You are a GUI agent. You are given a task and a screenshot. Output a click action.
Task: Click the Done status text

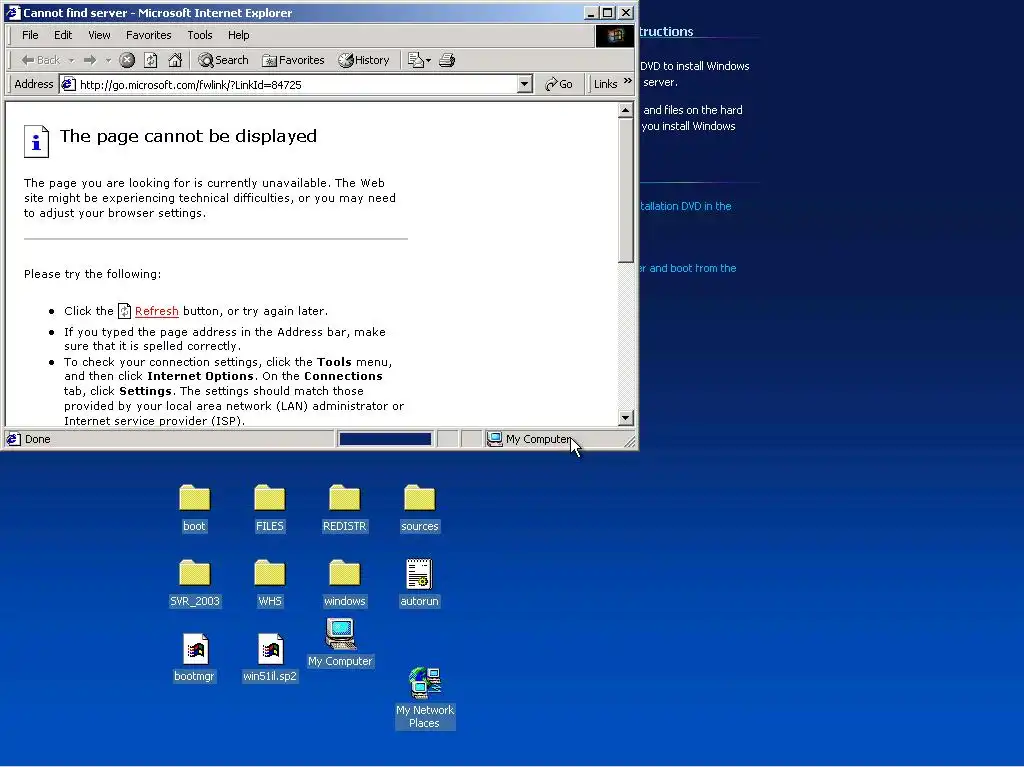pyautogui.click(x=37, y=440)
